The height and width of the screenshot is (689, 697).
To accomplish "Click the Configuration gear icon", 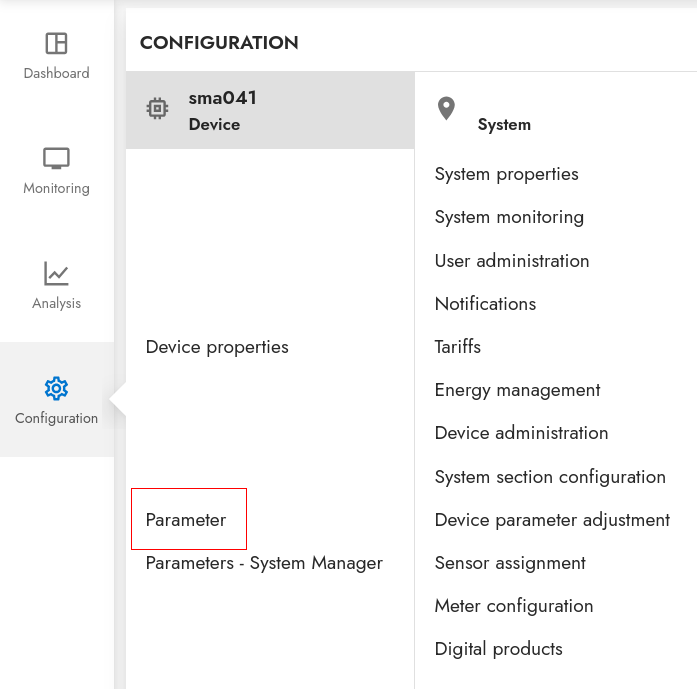I will click(x=56, y=389).
